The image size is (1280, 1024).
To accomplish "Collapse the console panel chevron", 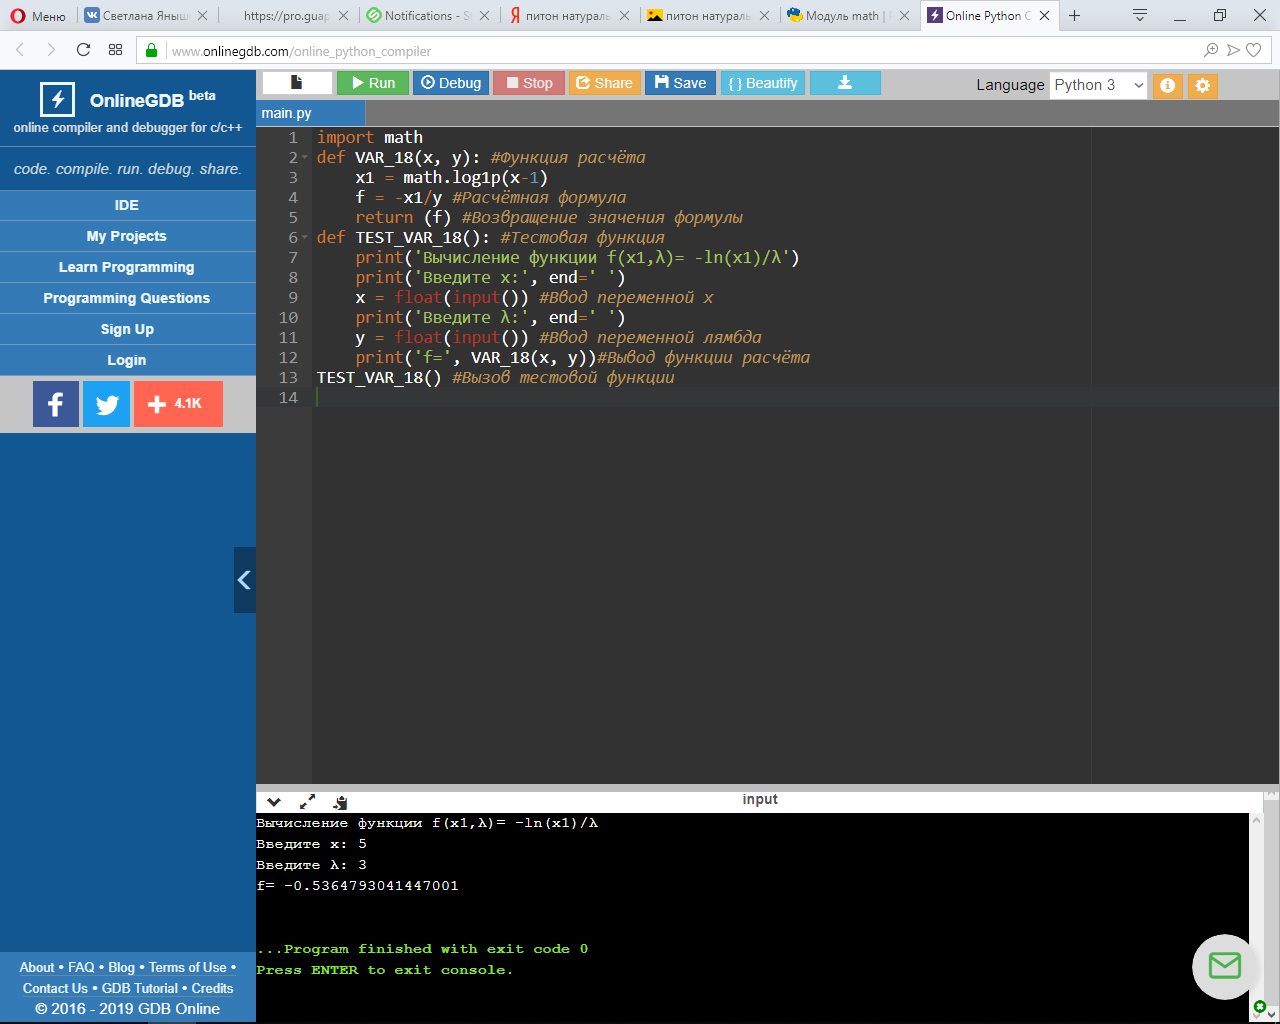I will click(x=274, y=801).
